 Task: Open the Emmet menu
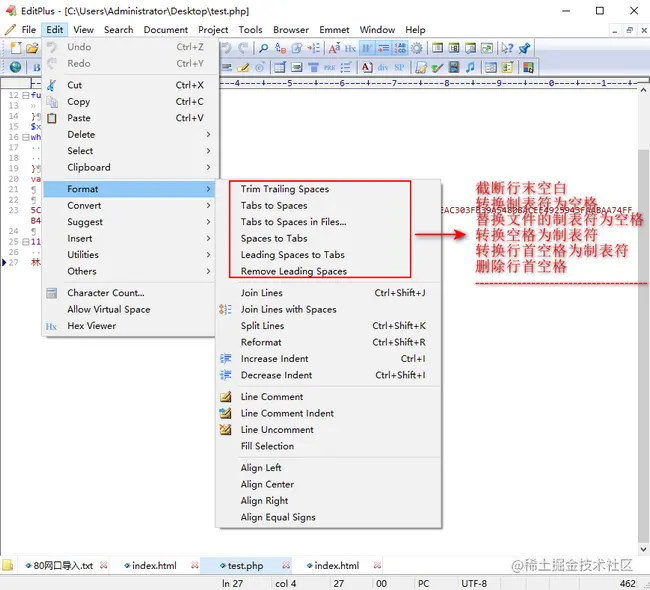point(334,30)
